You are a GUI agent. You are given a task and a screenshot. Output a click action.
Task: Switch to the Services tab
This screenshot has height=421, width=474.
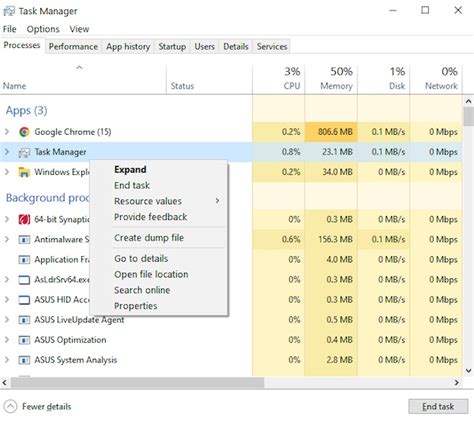(x=272, y=46)
